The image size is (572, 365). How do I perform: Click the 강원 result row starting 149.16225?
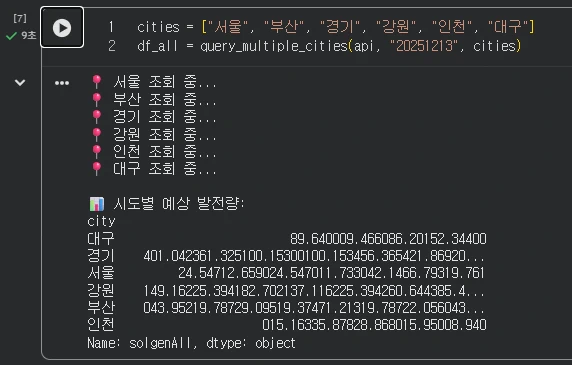pyautogui.click(x=314, y=291)
